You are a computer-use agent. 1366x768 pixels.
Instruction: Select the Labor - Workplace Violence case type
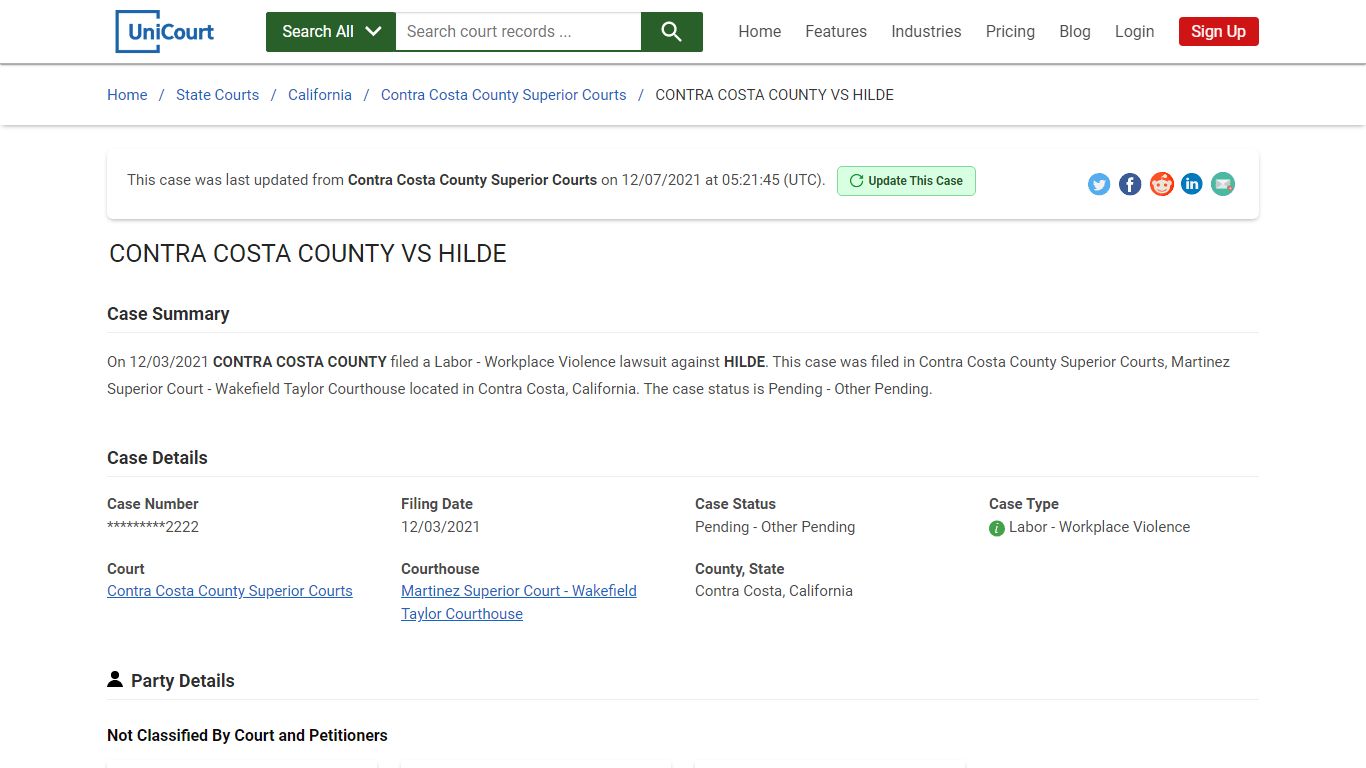pos(1099,527)
